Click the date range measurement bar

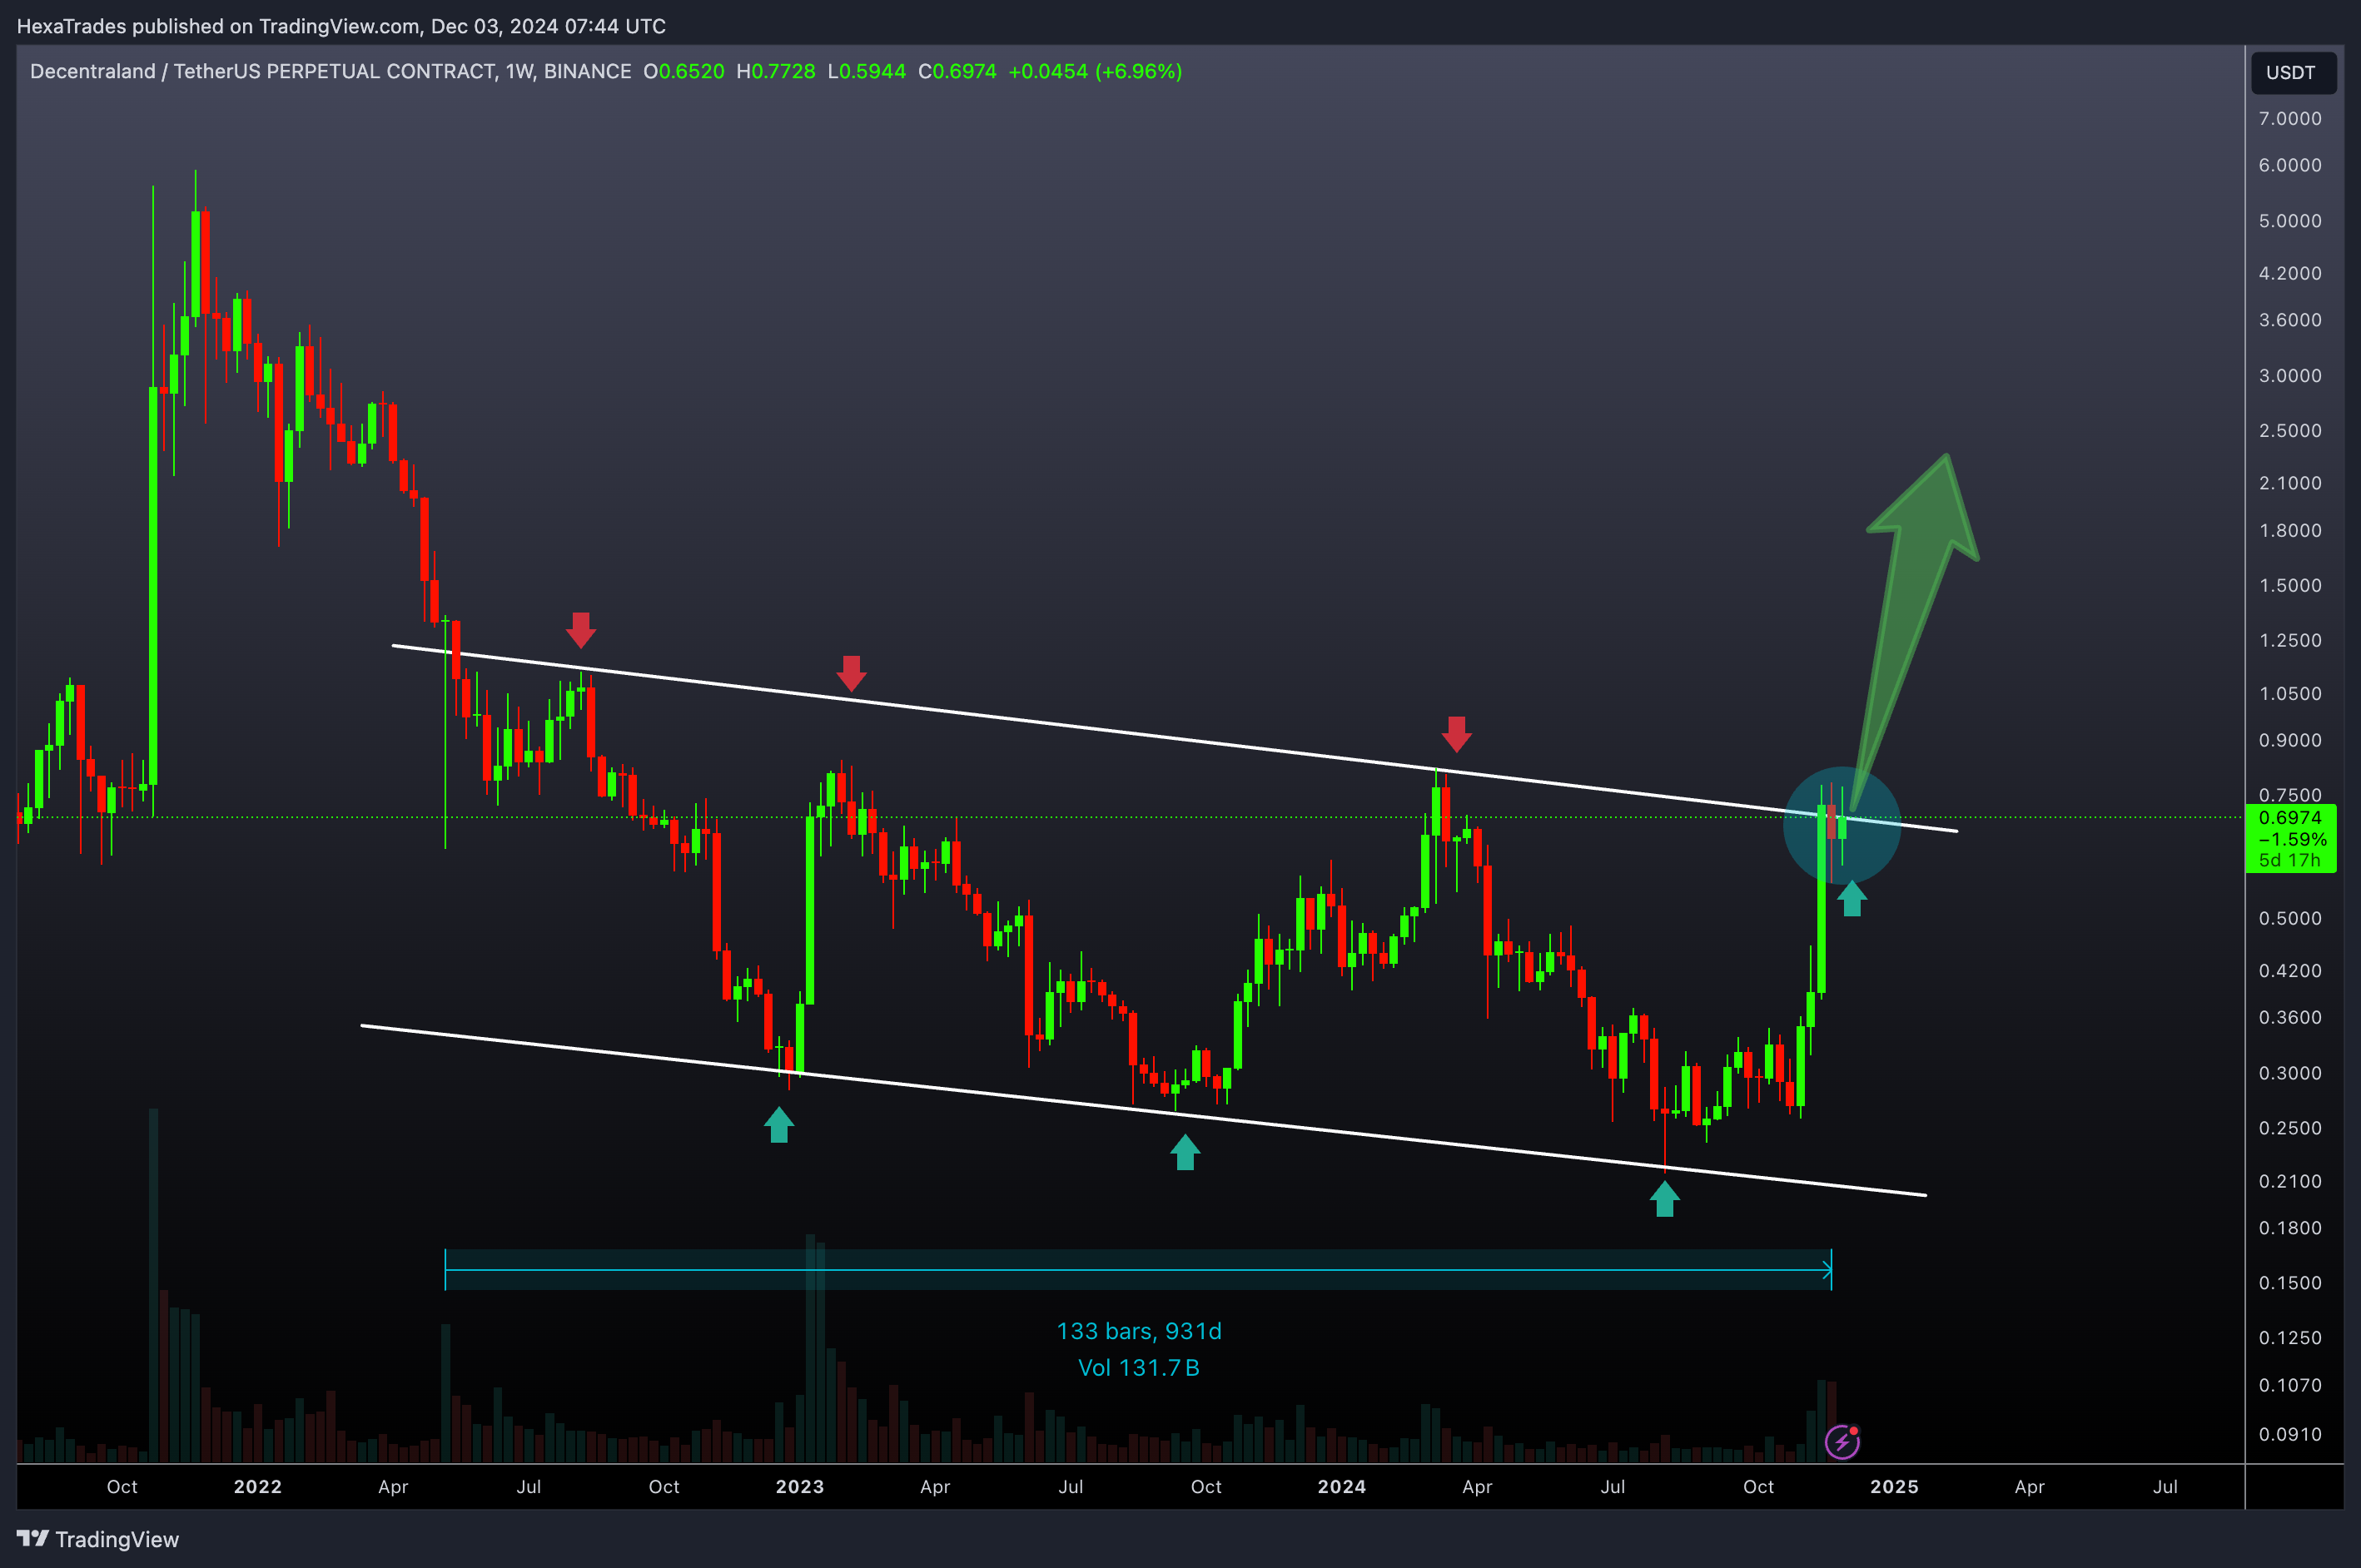pos(1138,1270)
